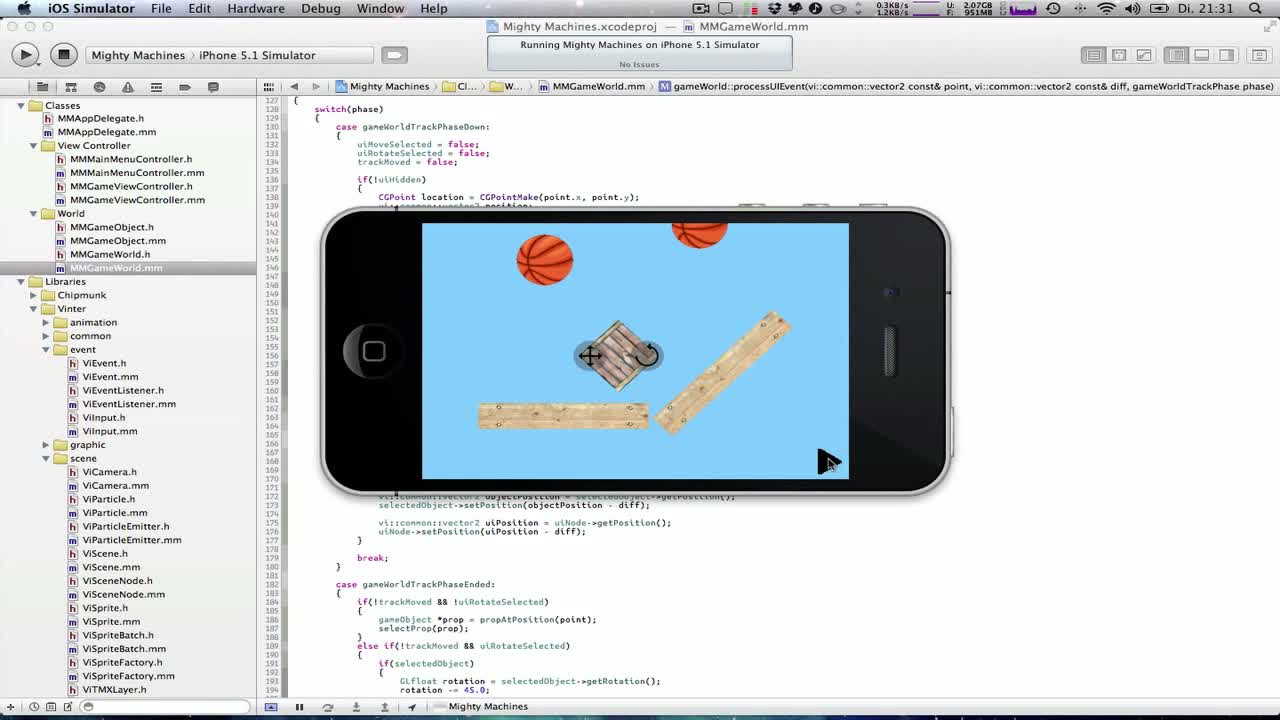
Task: Open the Debug navigator
Action: 157,86
